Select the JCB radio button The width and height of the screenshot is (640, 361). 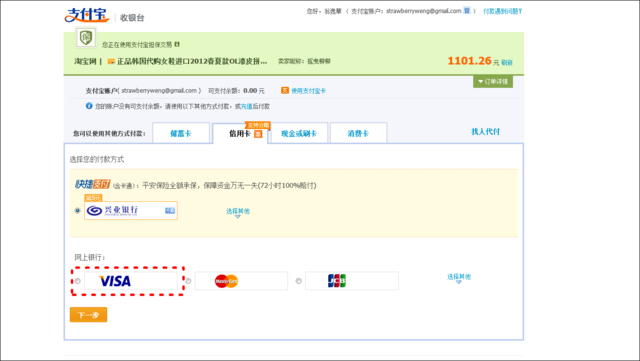(298, 281)
